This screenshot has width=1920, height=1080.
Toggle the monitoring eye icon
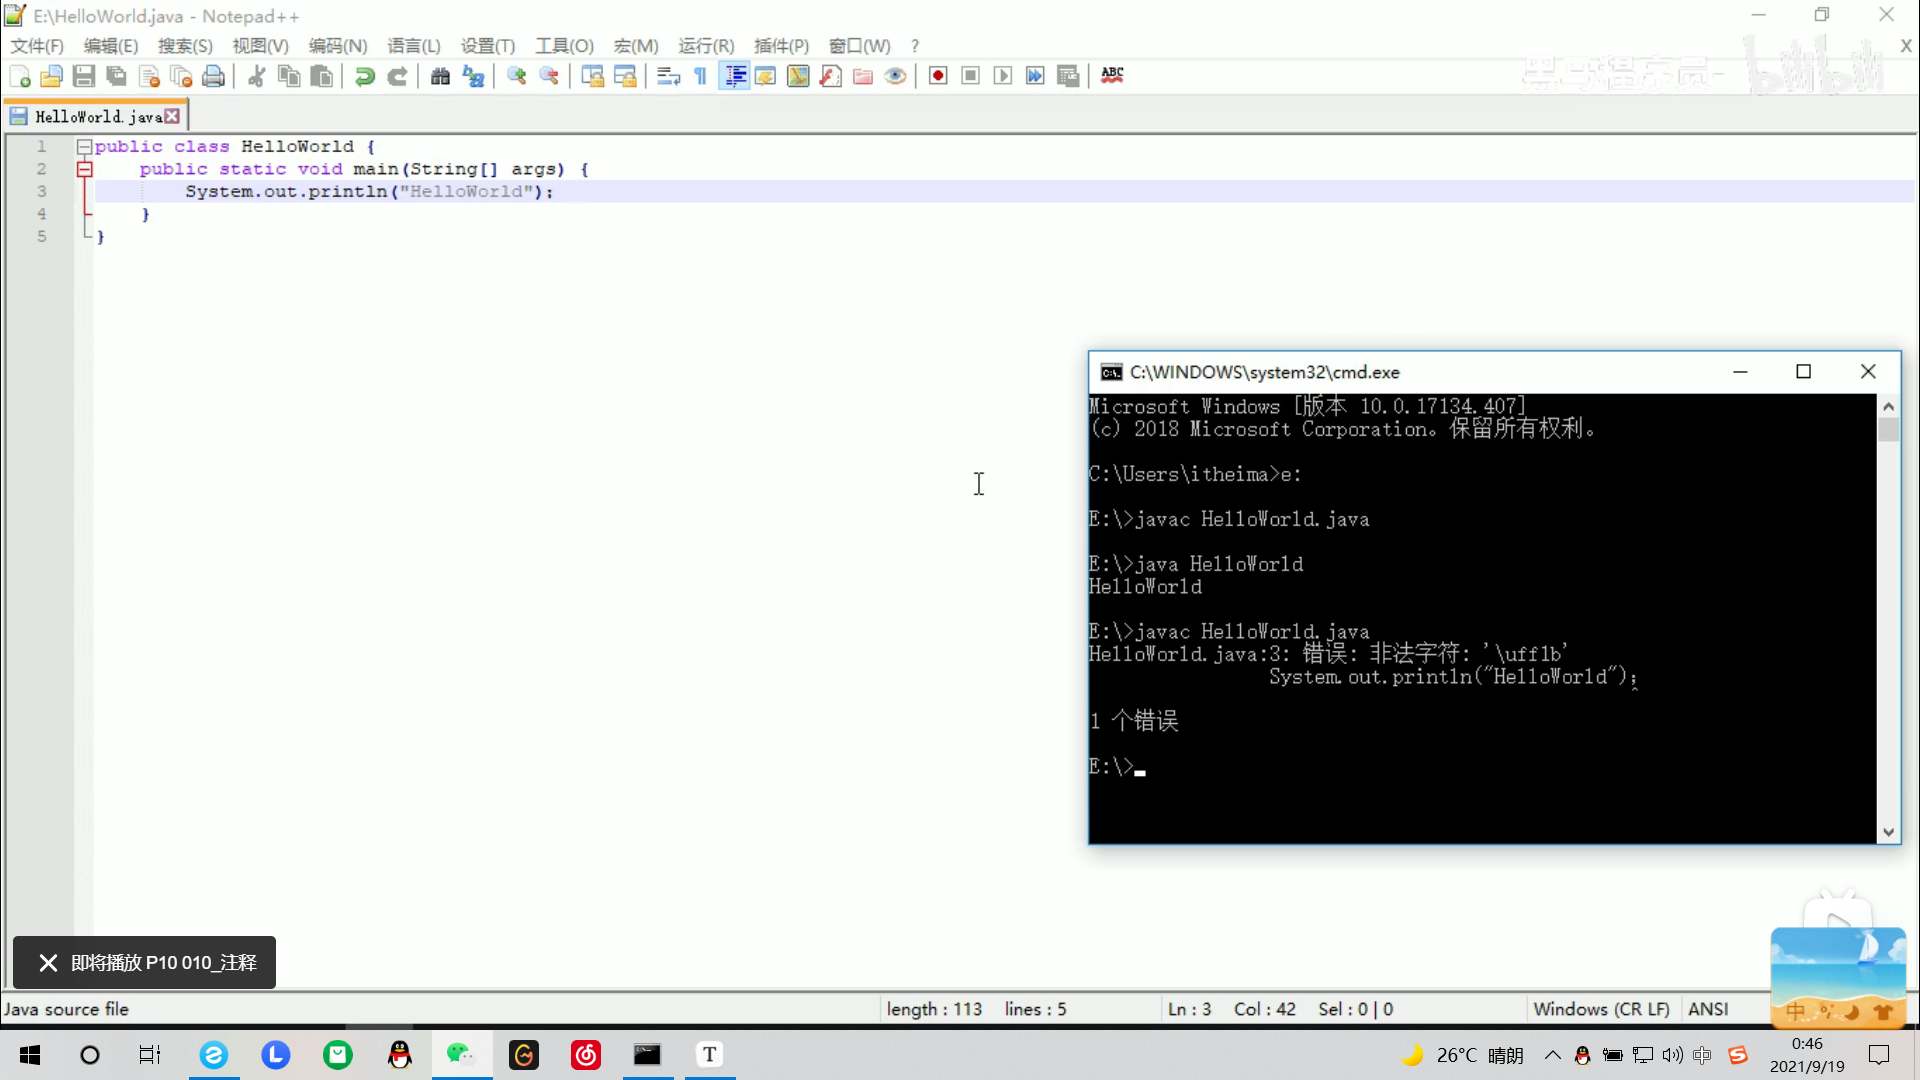pyautogui.click(x=896, y=76)
